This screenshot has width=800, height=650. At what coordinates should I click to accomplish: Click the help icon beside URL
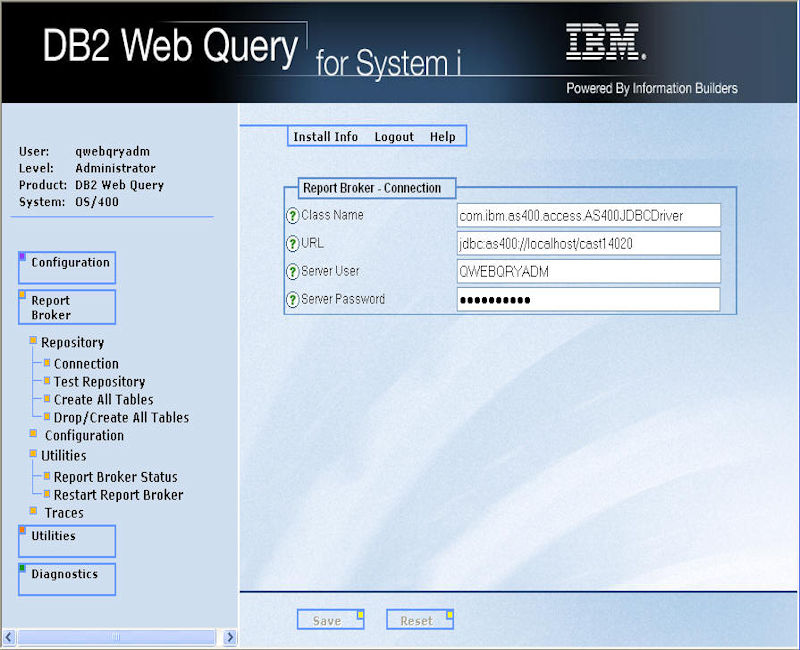(x=292, y=244)
